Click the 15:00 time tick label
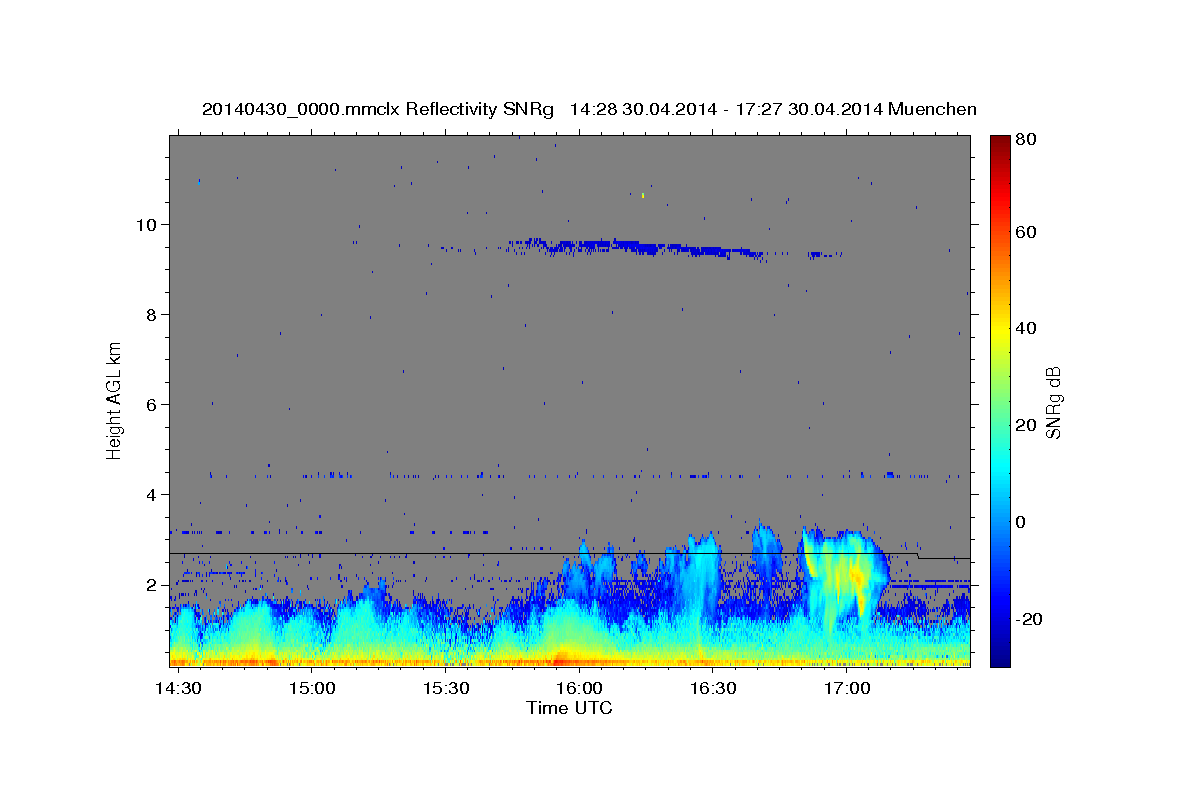Image resolution: width=1200 pixels, height=800 pixels. (x=313, y=689)
